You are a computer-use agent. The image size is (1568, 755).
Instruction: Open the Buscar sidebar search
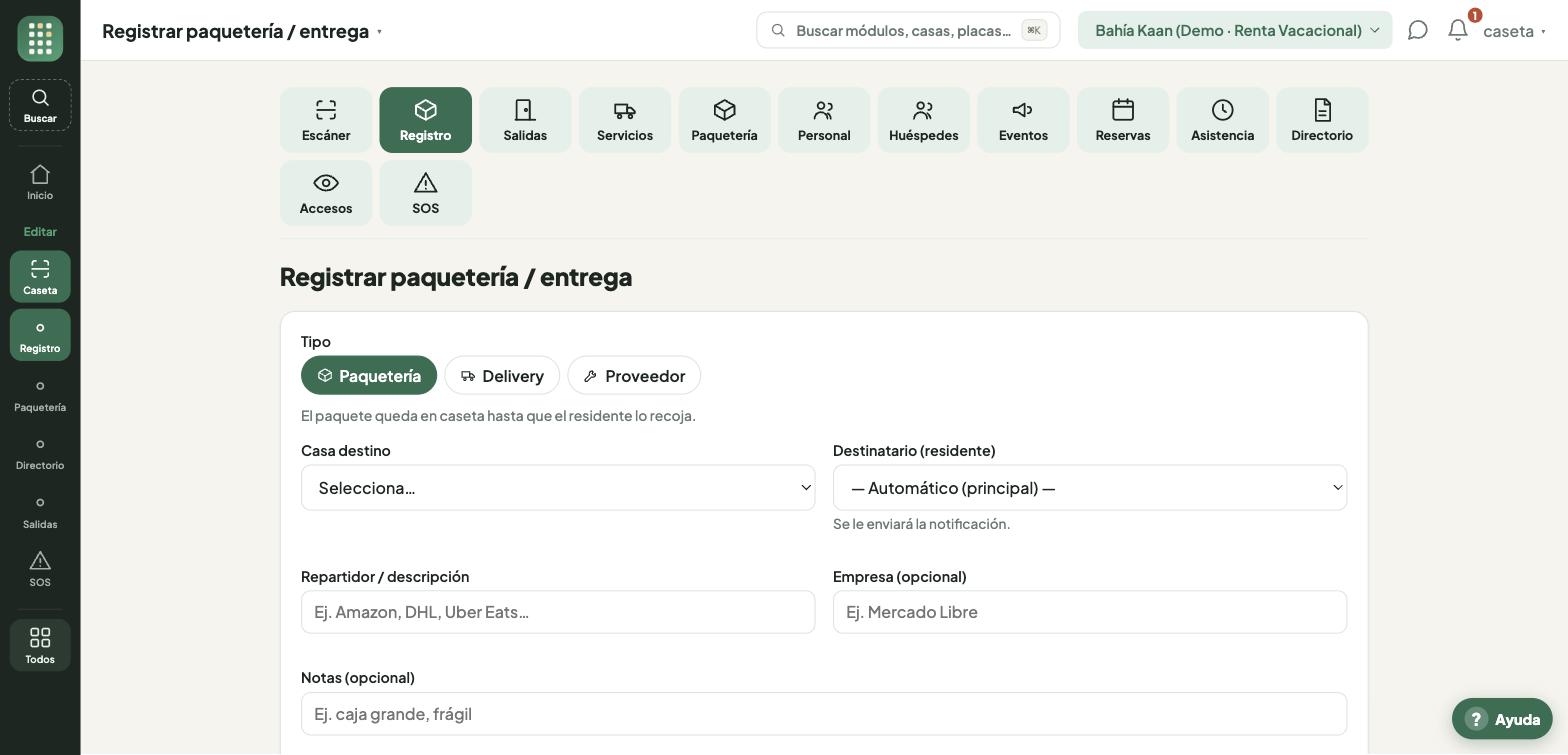[x=40, y=105]
